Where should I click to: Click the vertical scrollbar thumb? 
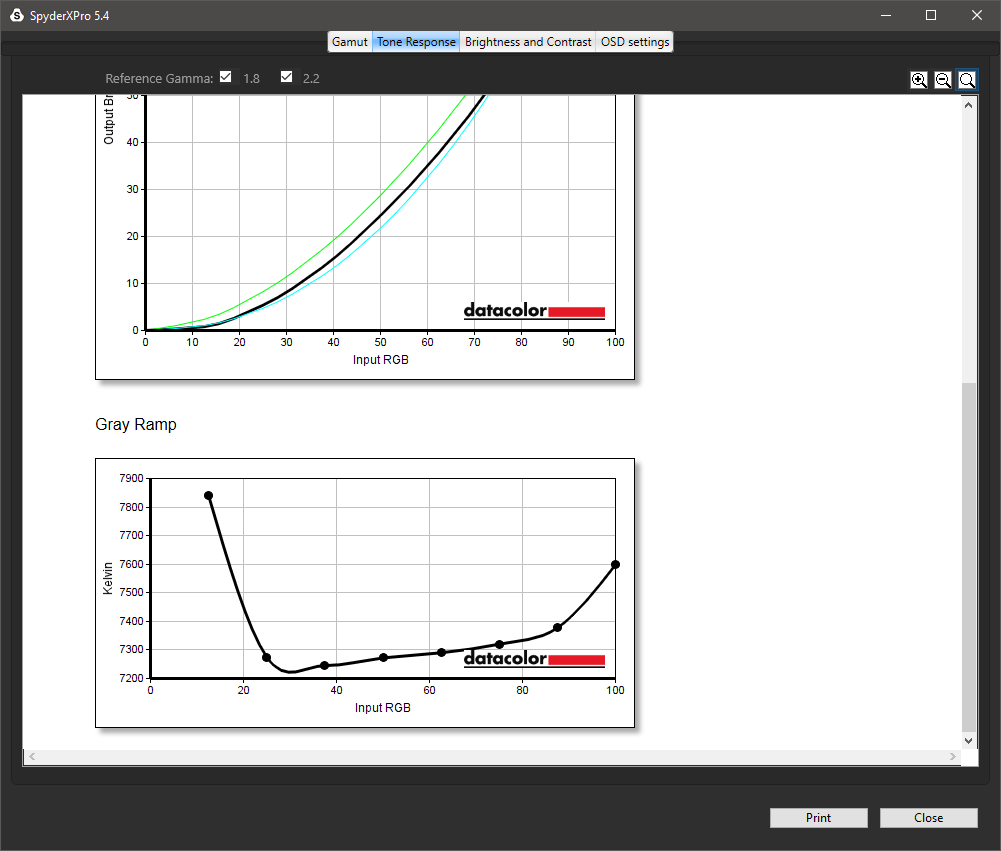(968, 557)
